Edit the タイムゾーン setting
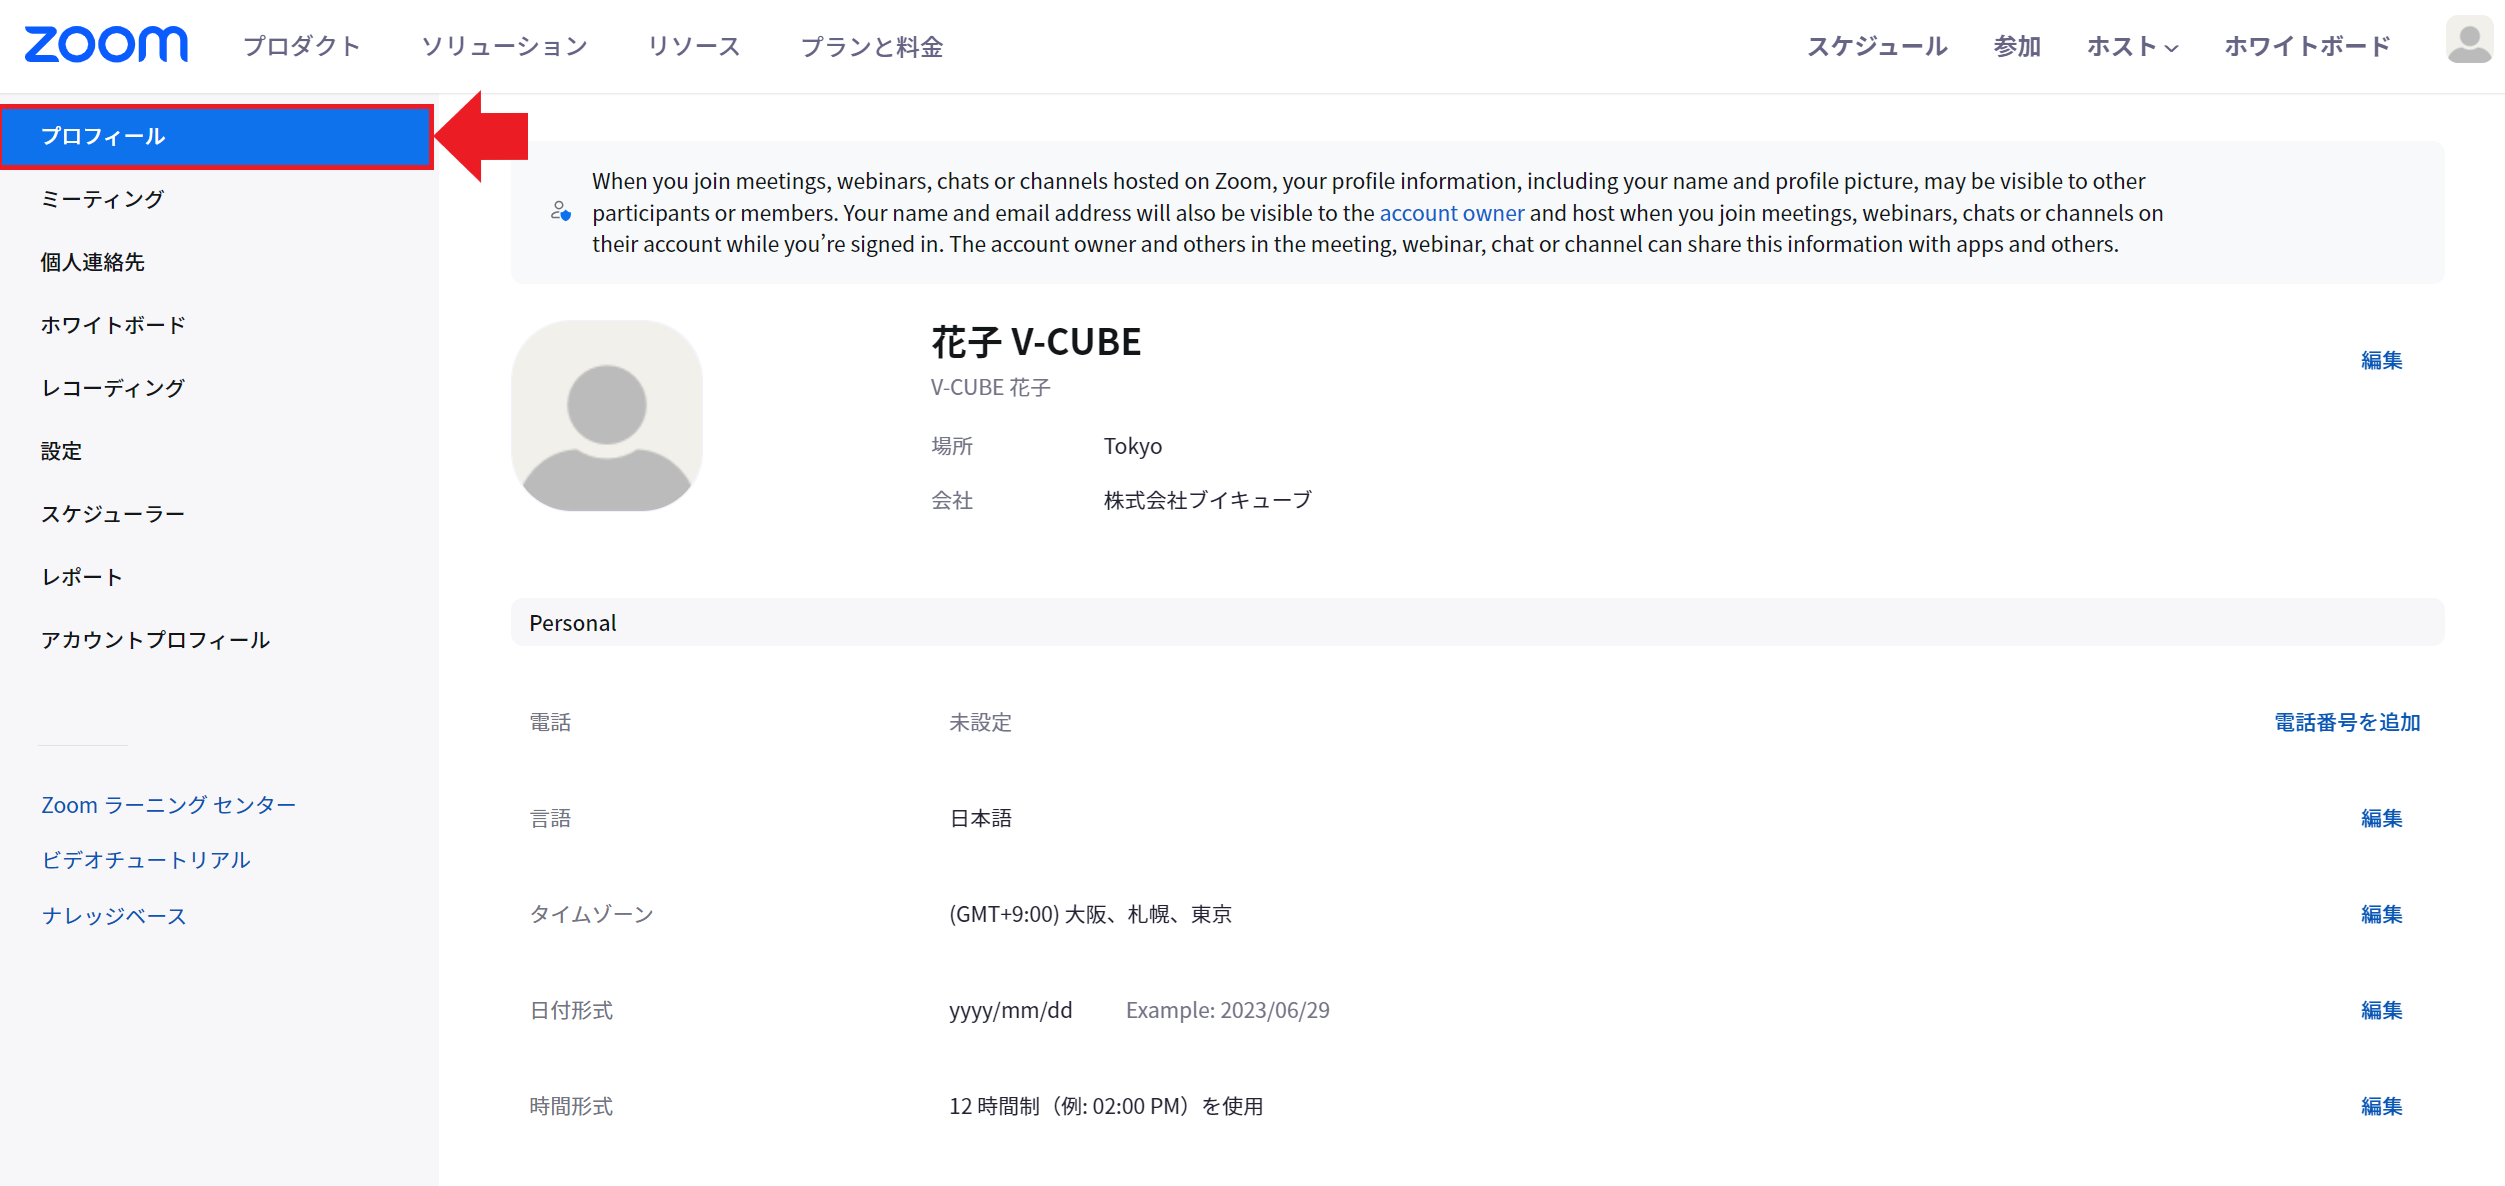Viewport: 2505px width, 1186px height. coord(2381,914)
